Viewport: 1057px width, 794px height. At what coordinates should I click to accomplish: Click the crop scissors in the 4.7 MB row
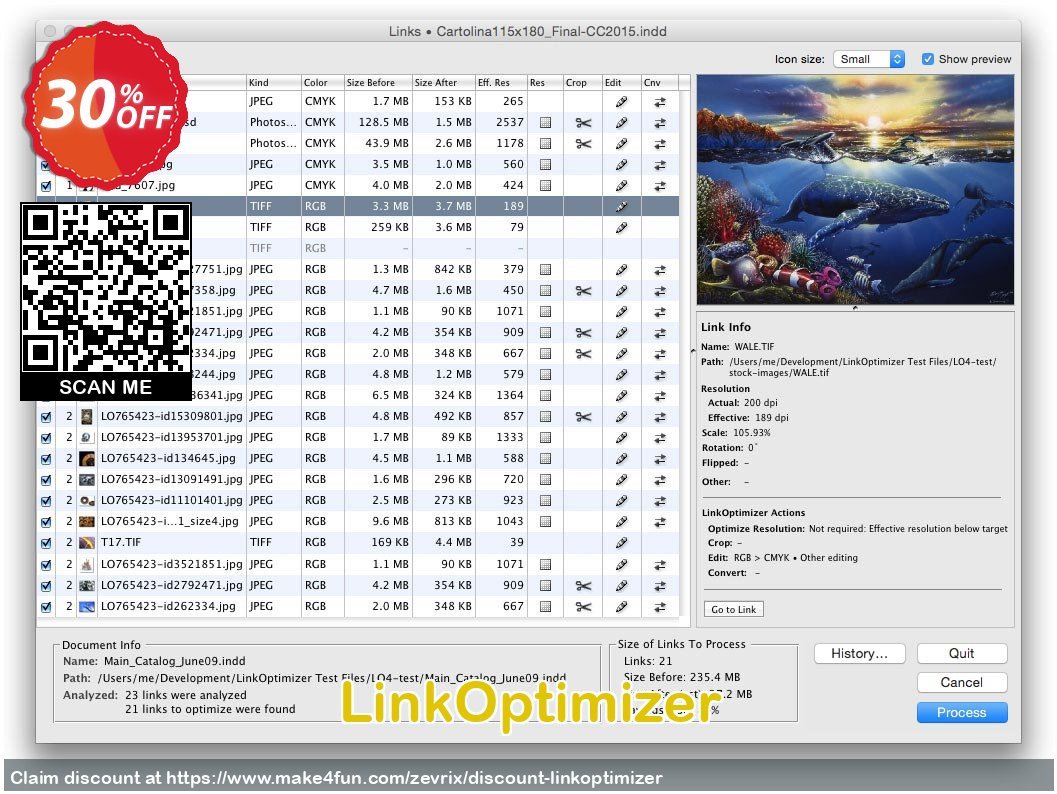tap(583, 291)
